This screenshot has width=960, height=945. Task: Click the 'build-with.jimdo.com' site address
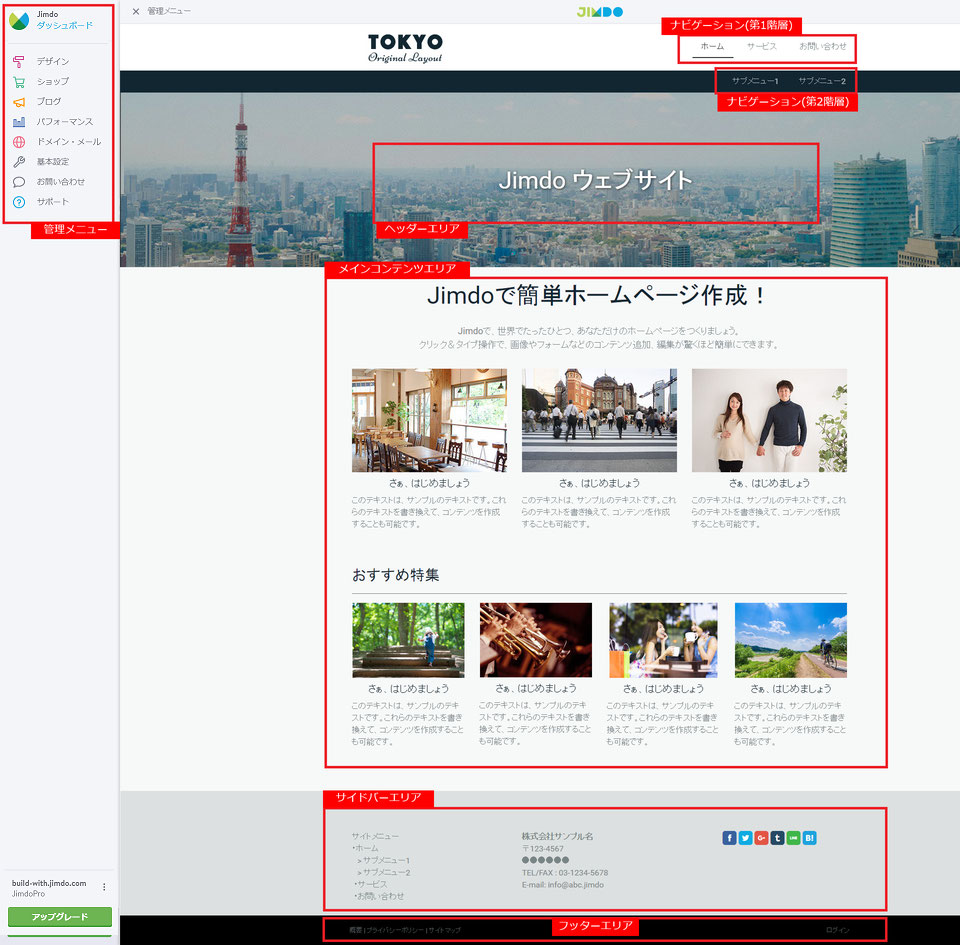[49, 883]
